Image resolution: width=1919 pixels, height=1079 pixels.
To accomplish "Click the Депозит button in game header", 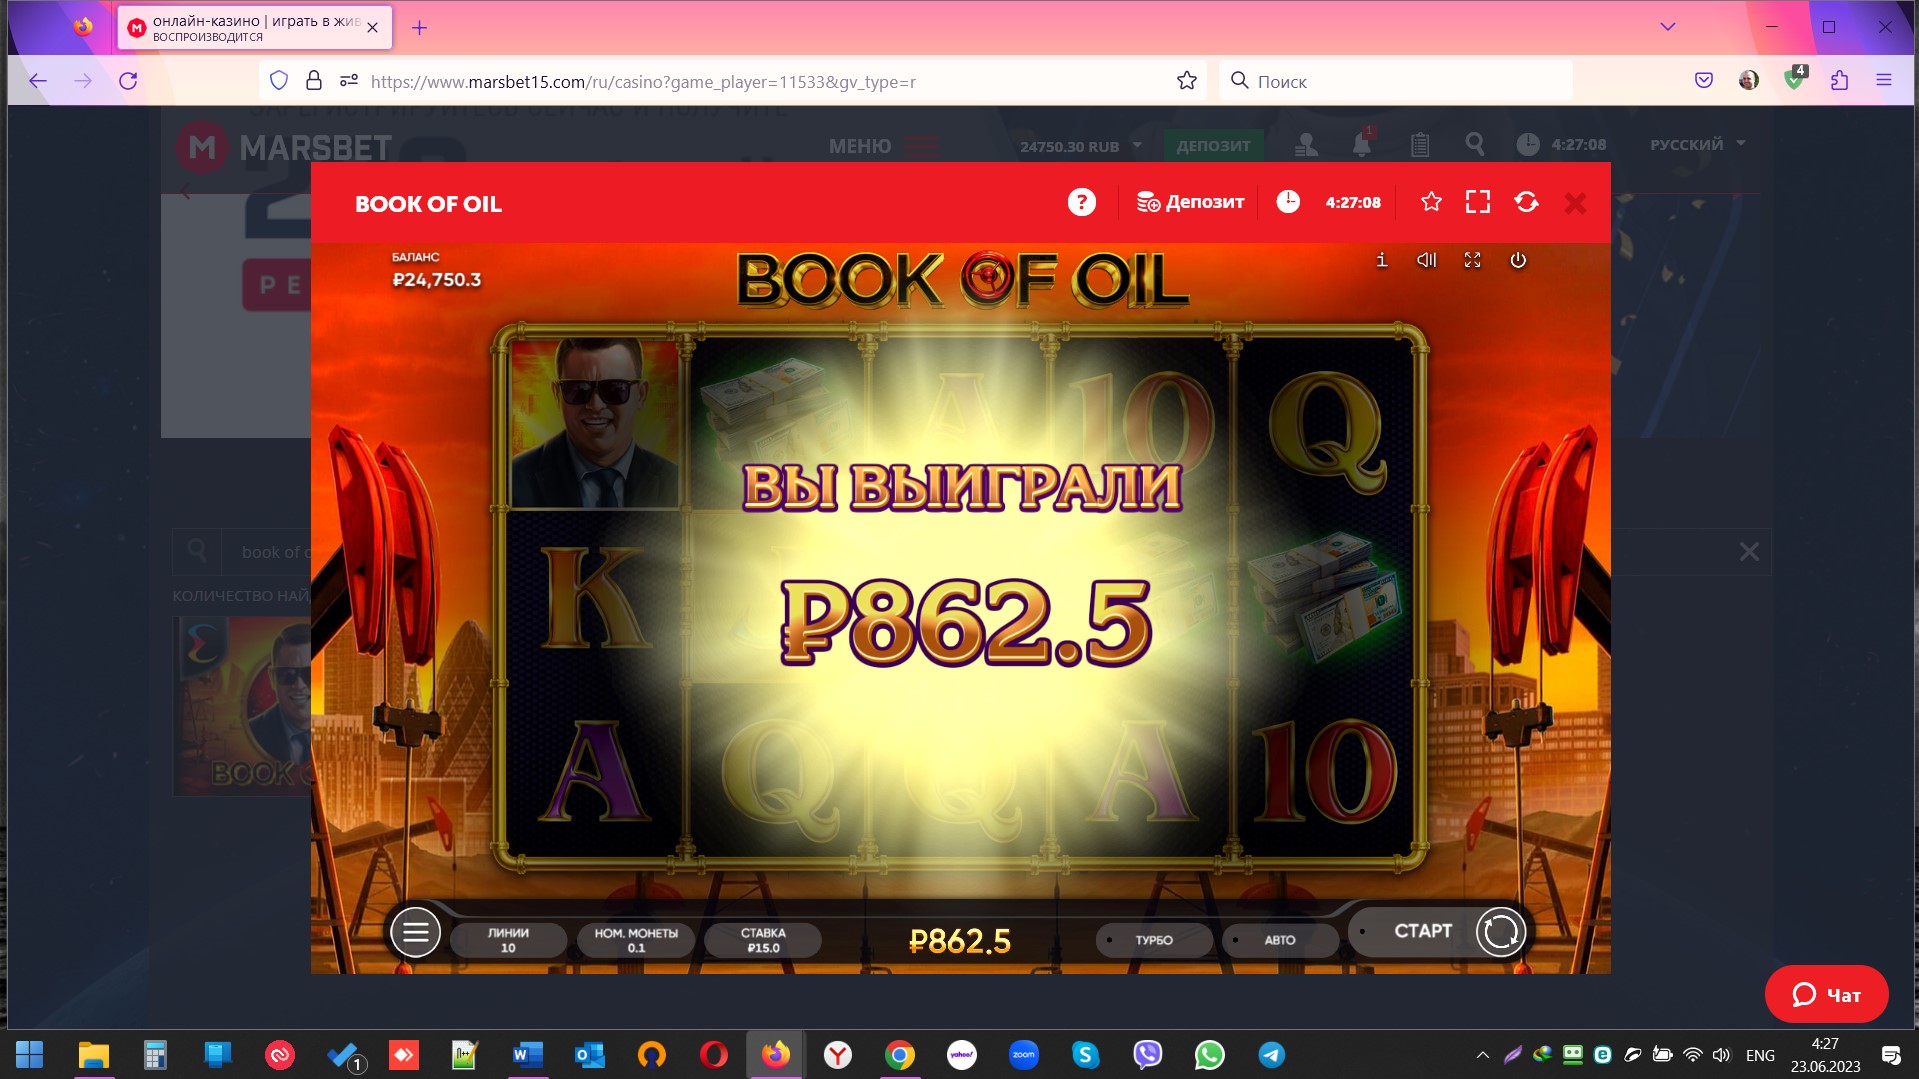I will [x=1190, y=202].
